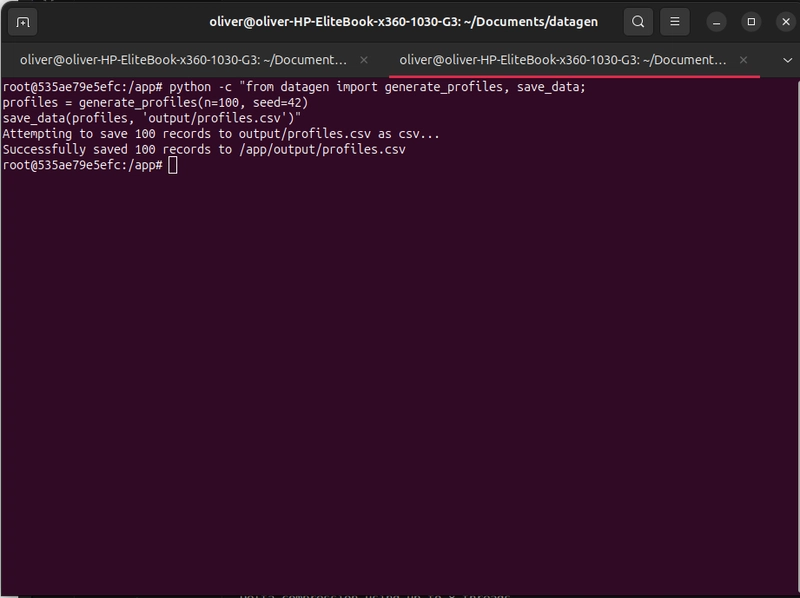Viewport: 800px width, 598px height.
Task: Close the active second terminal tab
Action: [x=744, y=60]
